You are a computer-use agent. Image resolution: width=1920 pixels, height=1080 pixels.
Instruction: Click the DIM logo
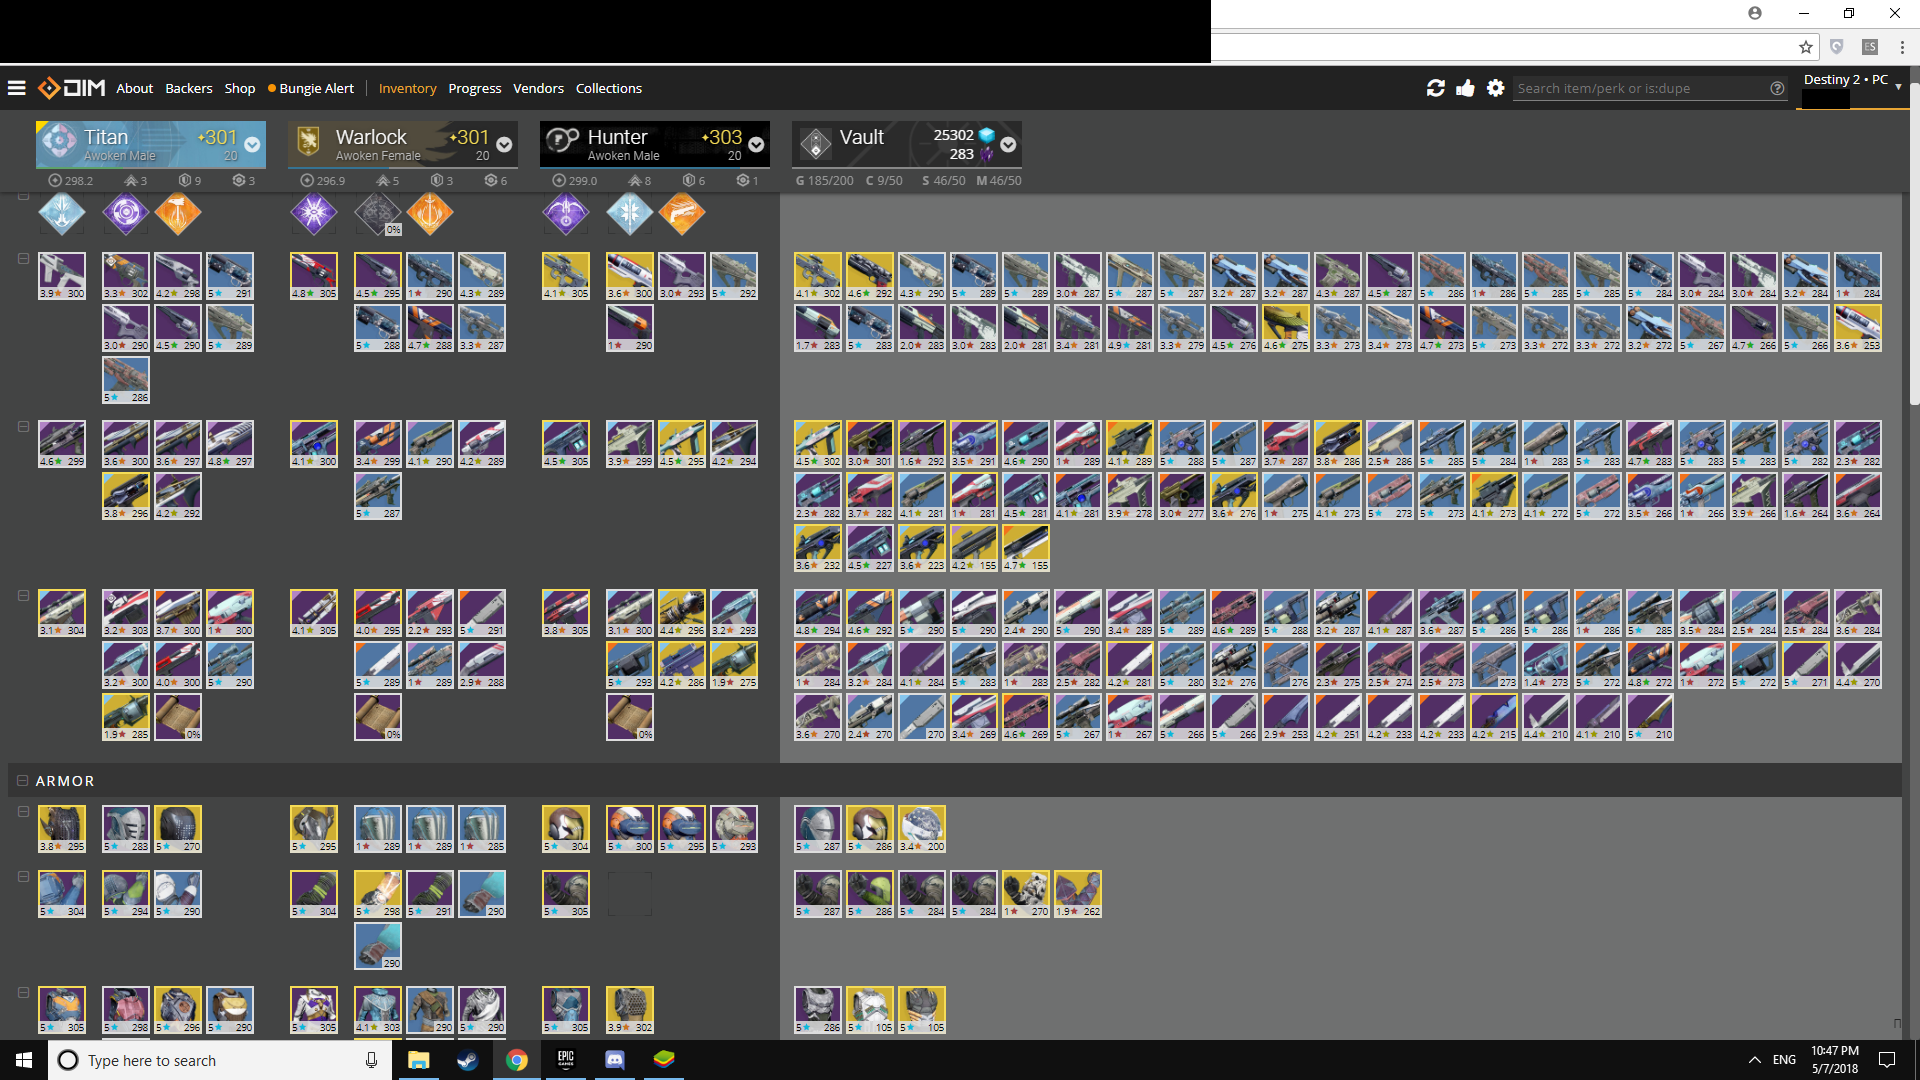(71, 88)
